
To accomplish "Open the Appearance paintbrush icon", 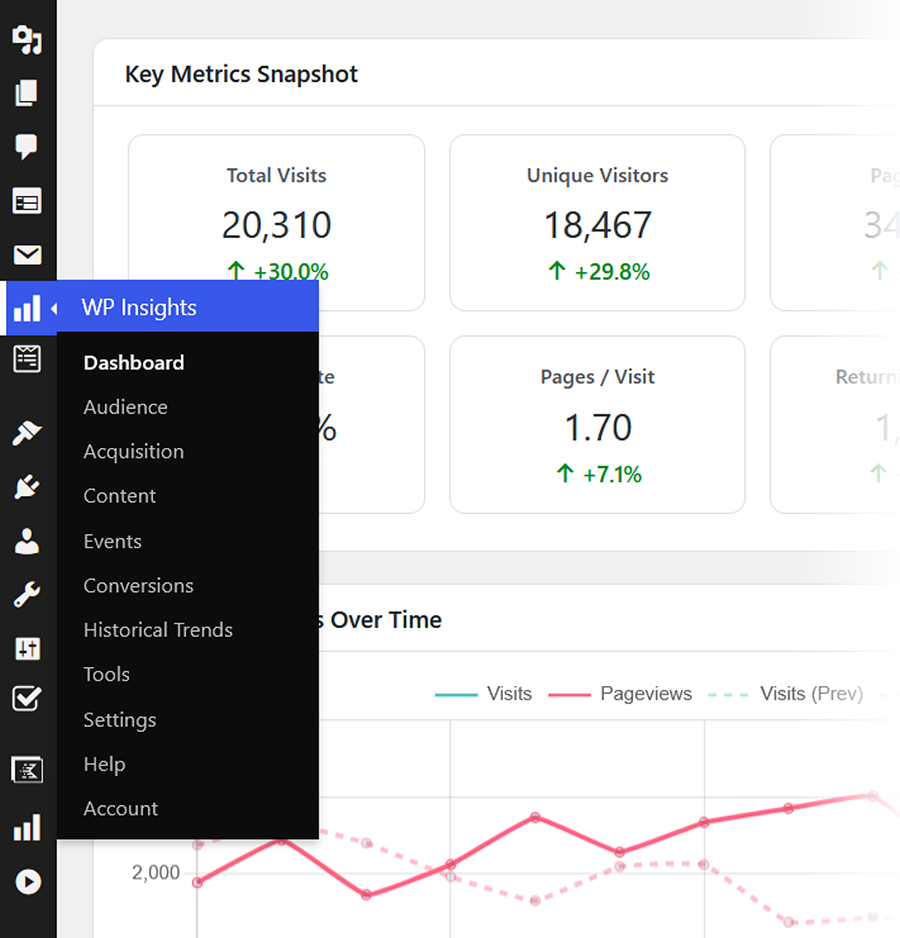I will (27, 433).
